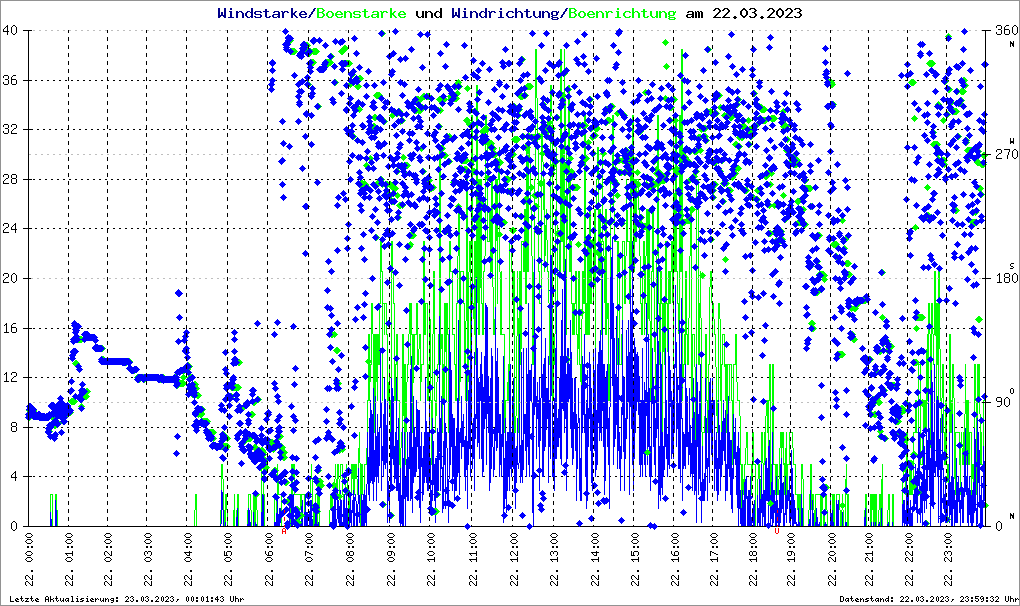
Task: Click the time label "22. 14:00"
Action: (595, 560)
